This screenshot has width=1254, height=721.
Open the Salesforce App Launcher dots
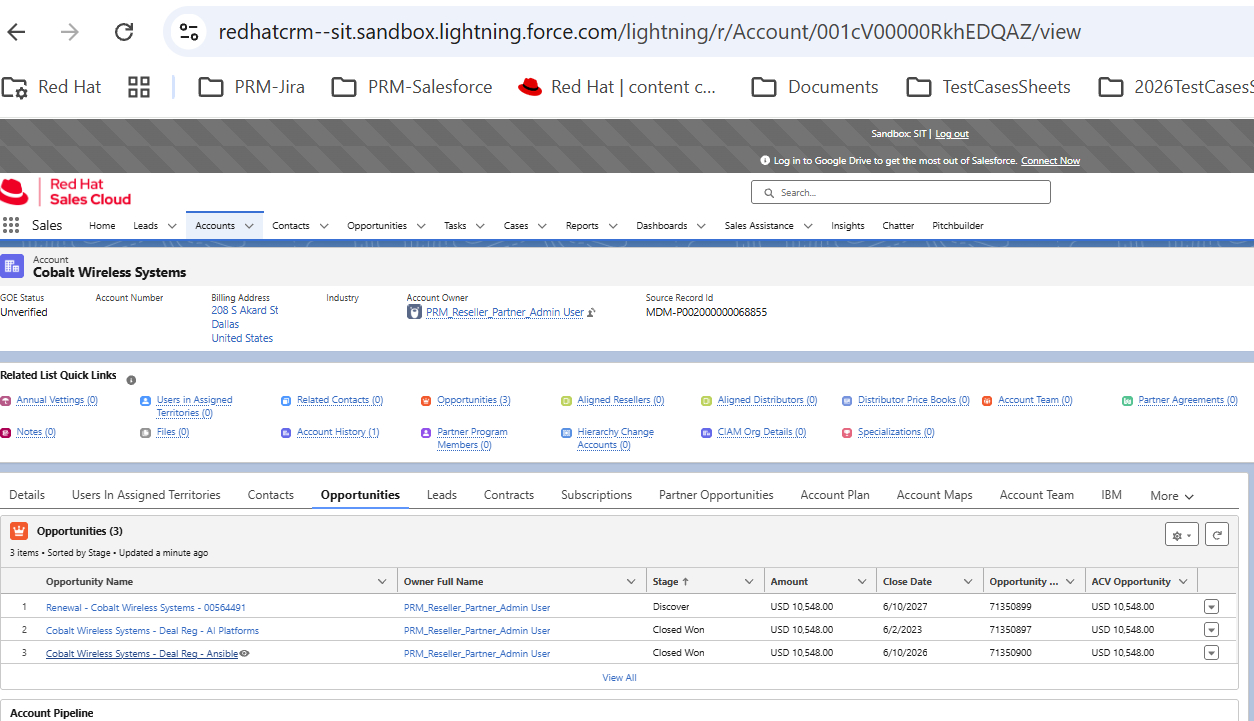(x=11, y=225)
